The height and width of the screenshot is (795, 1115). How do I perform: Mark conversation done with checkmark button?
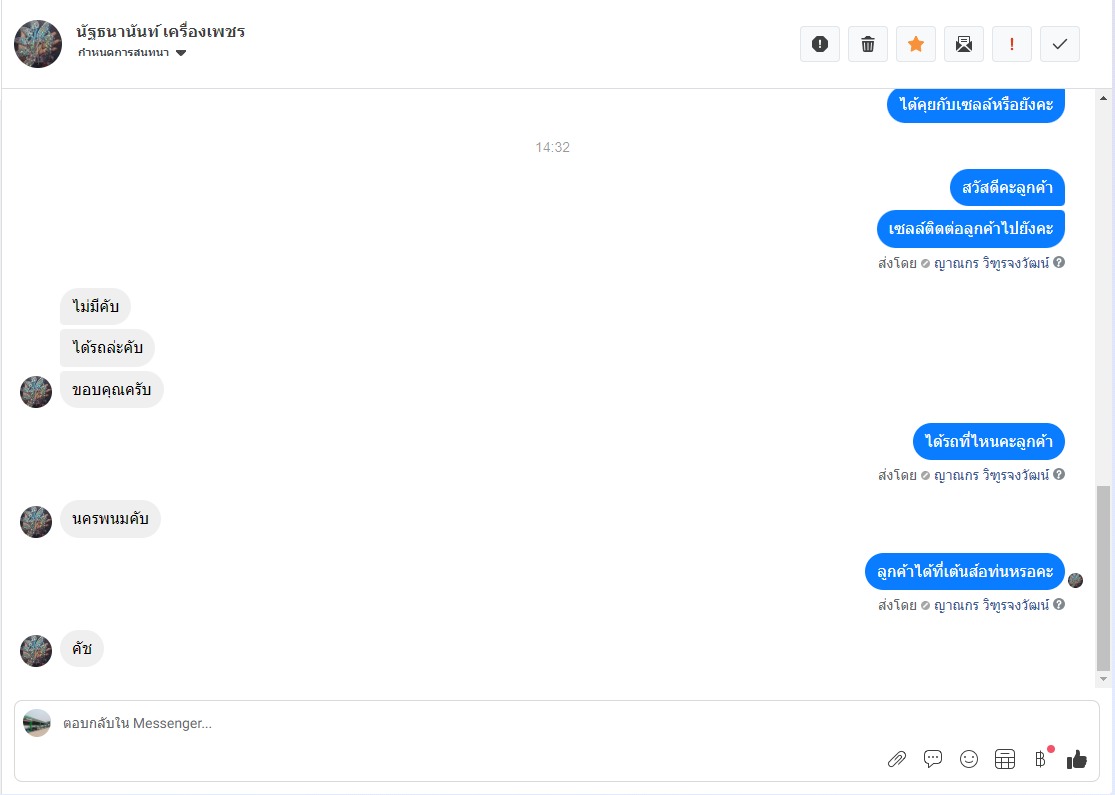coord(1060,44)
